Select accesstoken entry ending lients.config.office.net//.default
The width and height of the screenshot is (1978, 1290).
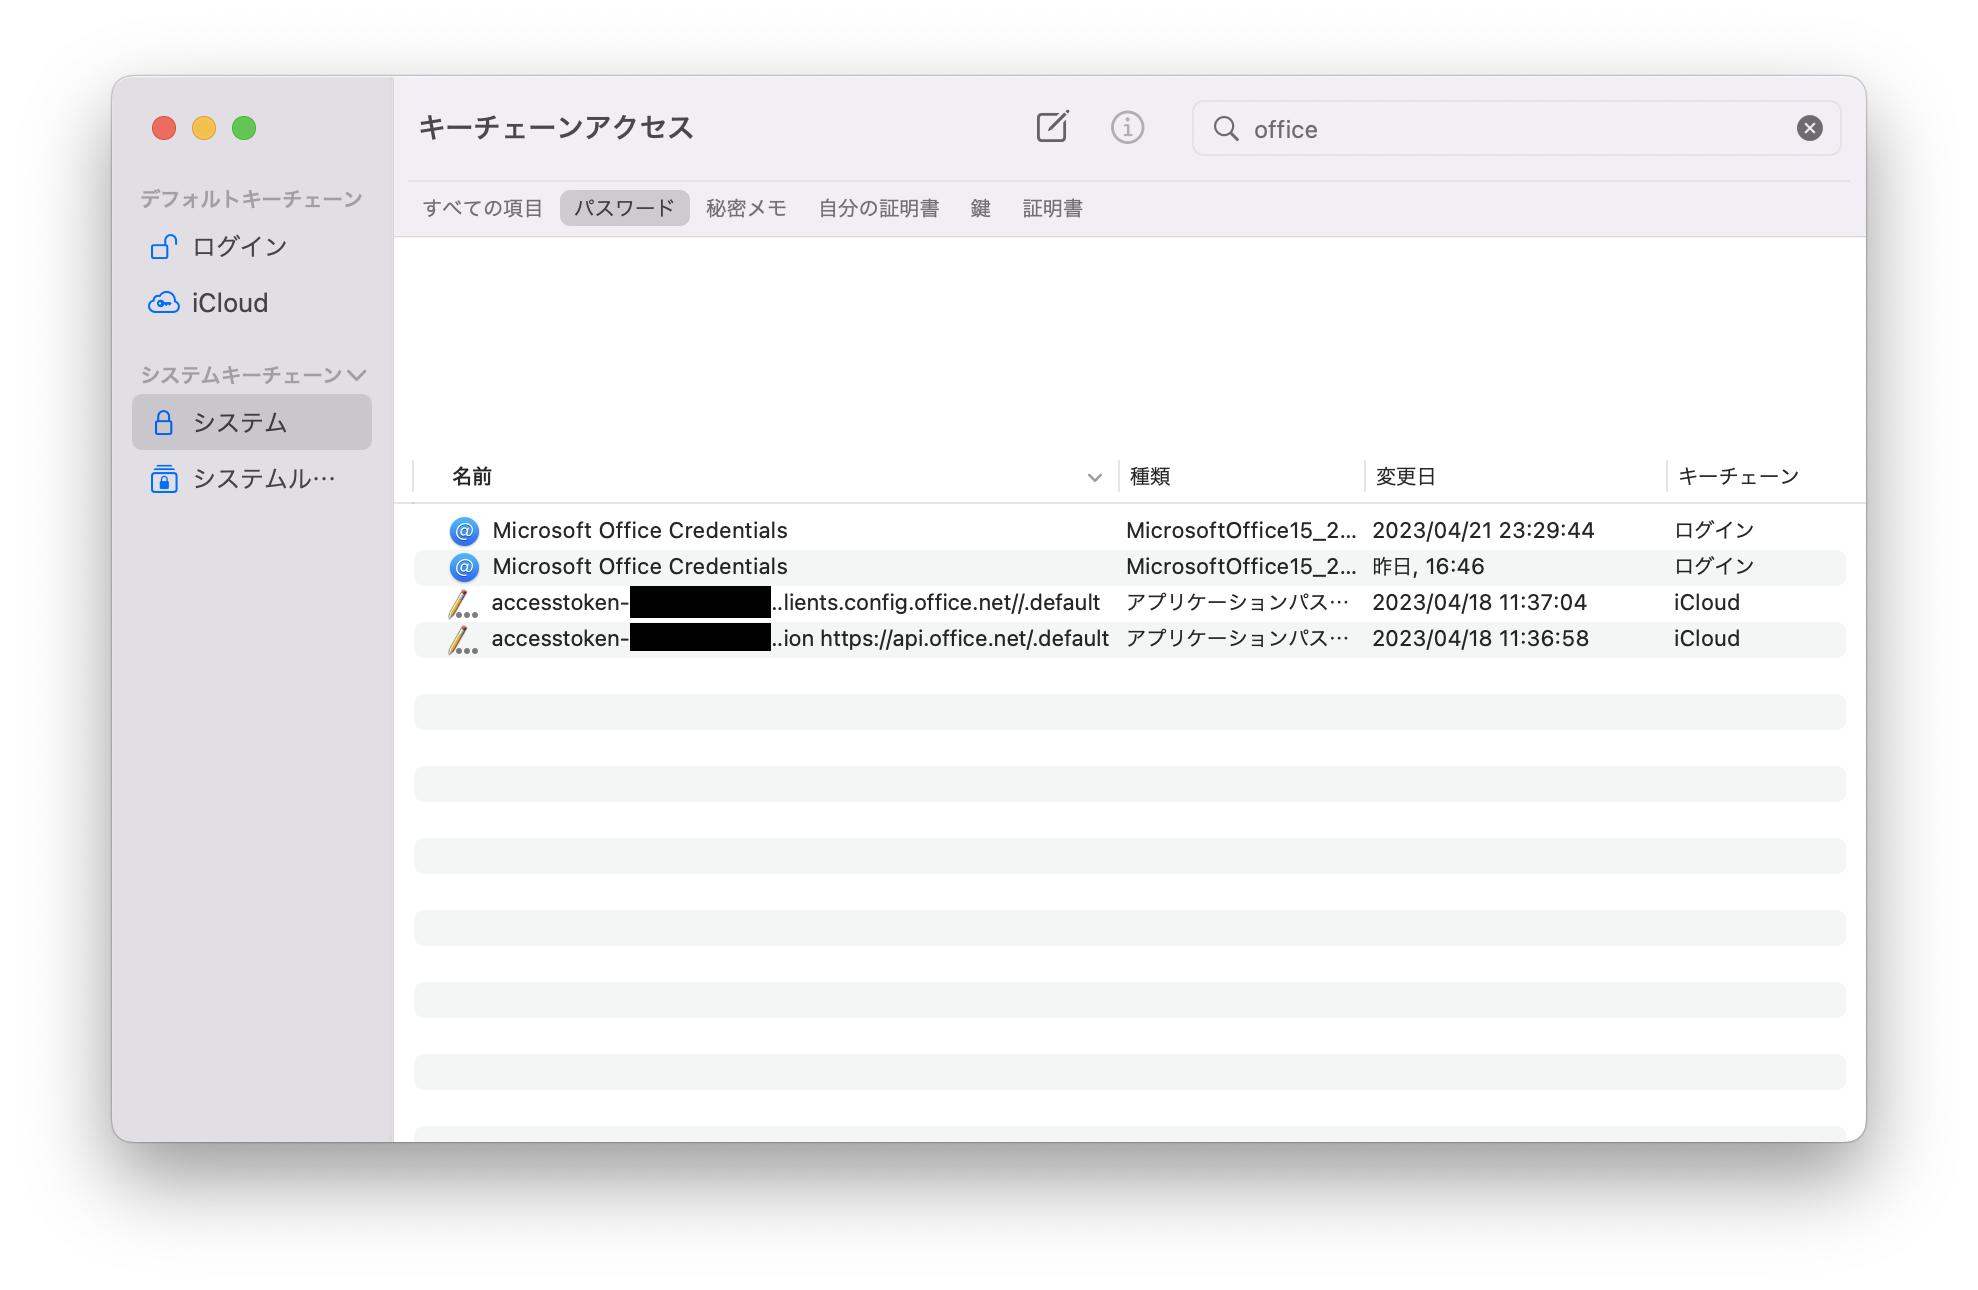coord(1130,603)
